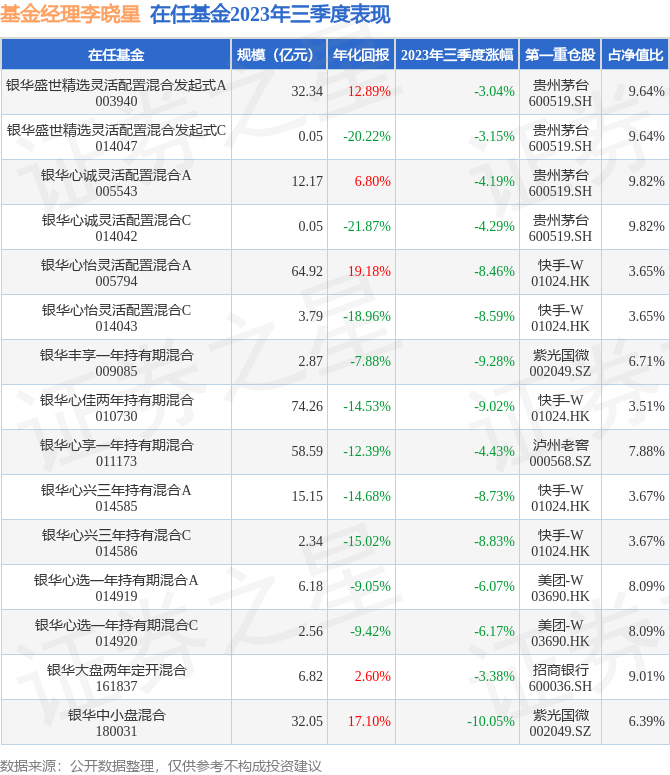Select fund 银华心怡灵活配置混合A 005794
Screen dimensions: 670x775
pyautogui.click(x=116, y=272)
